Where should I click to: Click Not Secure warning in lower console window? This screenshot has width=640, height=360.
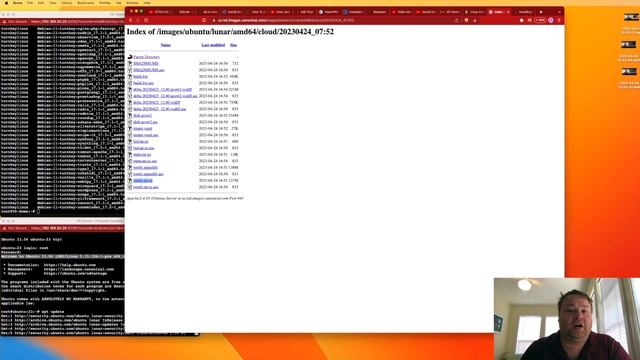coord(15,228)
